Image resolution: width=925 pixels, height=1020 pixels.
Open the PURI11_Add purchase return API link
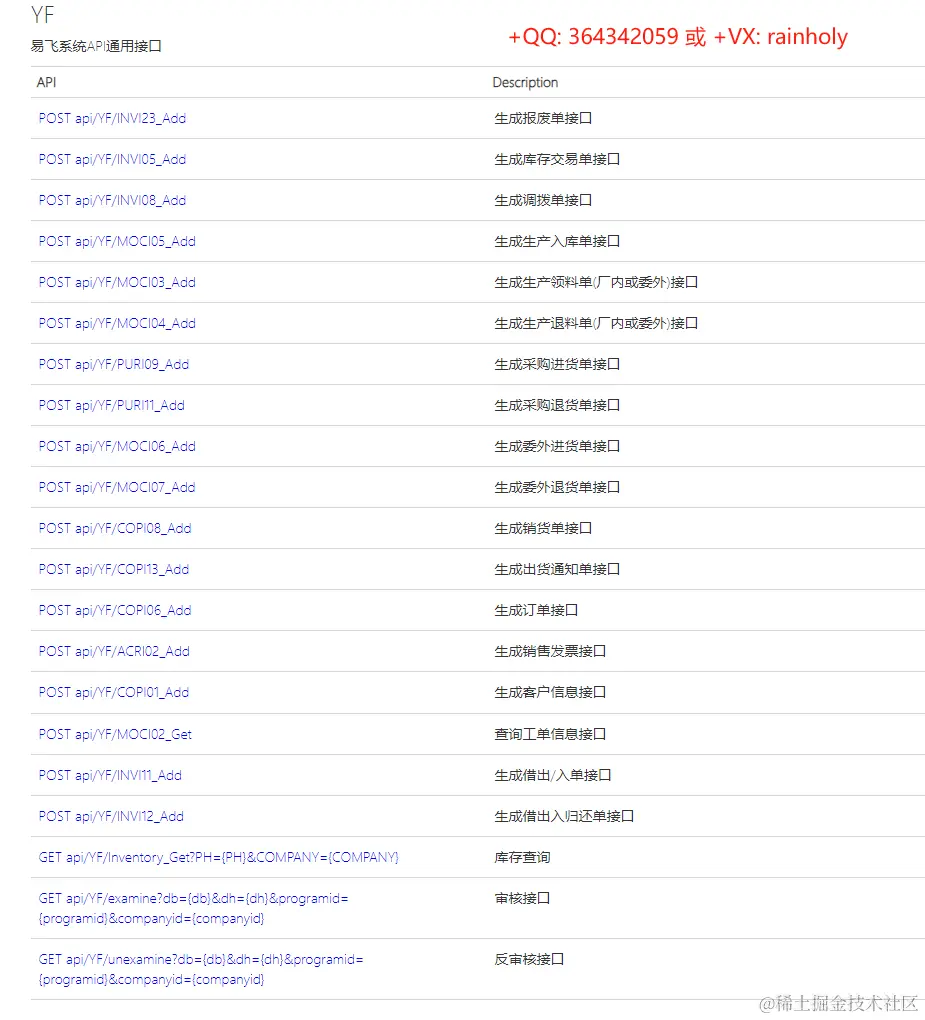click(111, 405)
